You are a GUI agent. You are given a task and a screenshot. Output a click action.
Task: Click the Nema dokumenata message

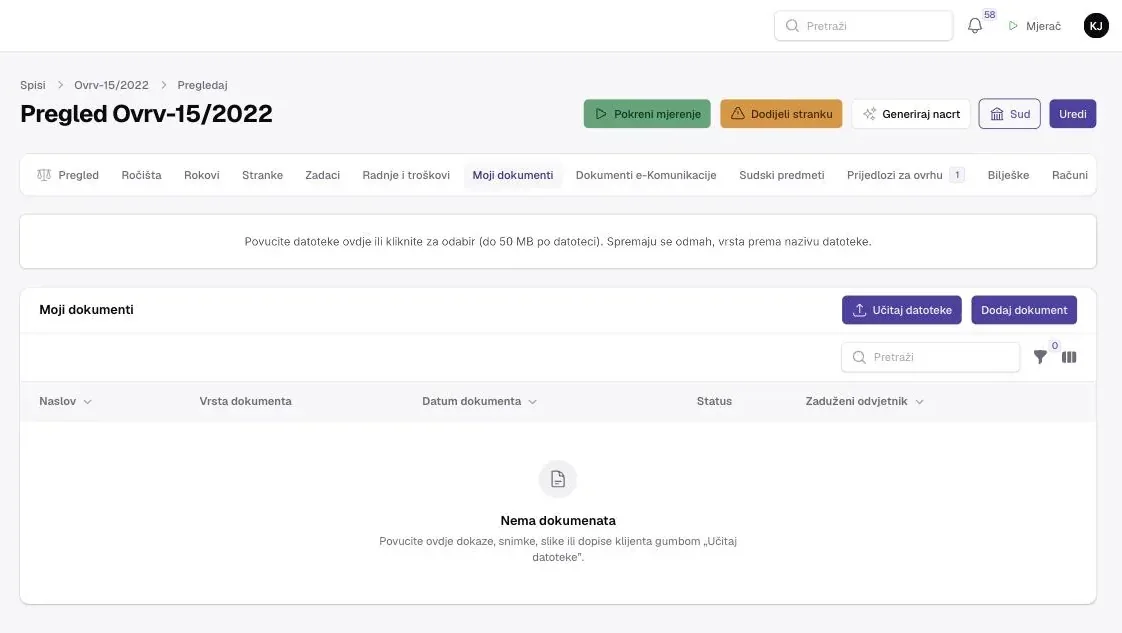tap(558, 521)
